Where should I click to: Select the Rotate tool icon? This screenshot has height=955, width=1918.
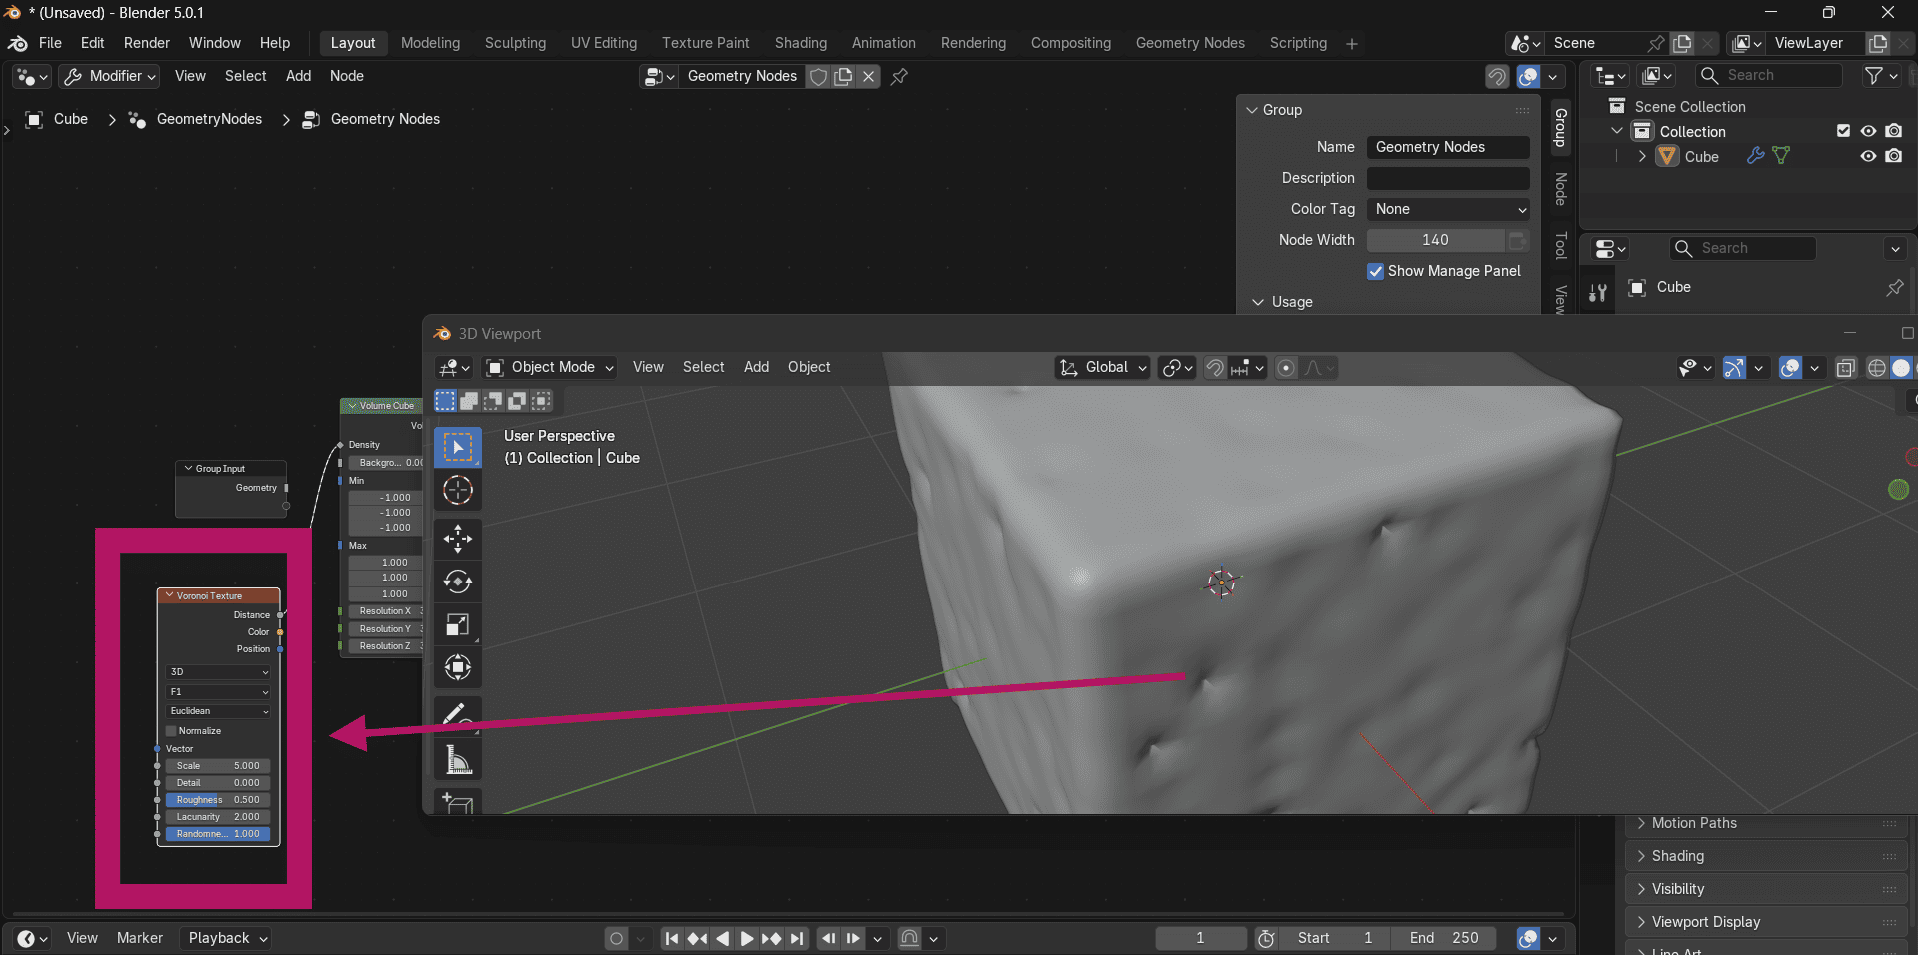(458, 582)
